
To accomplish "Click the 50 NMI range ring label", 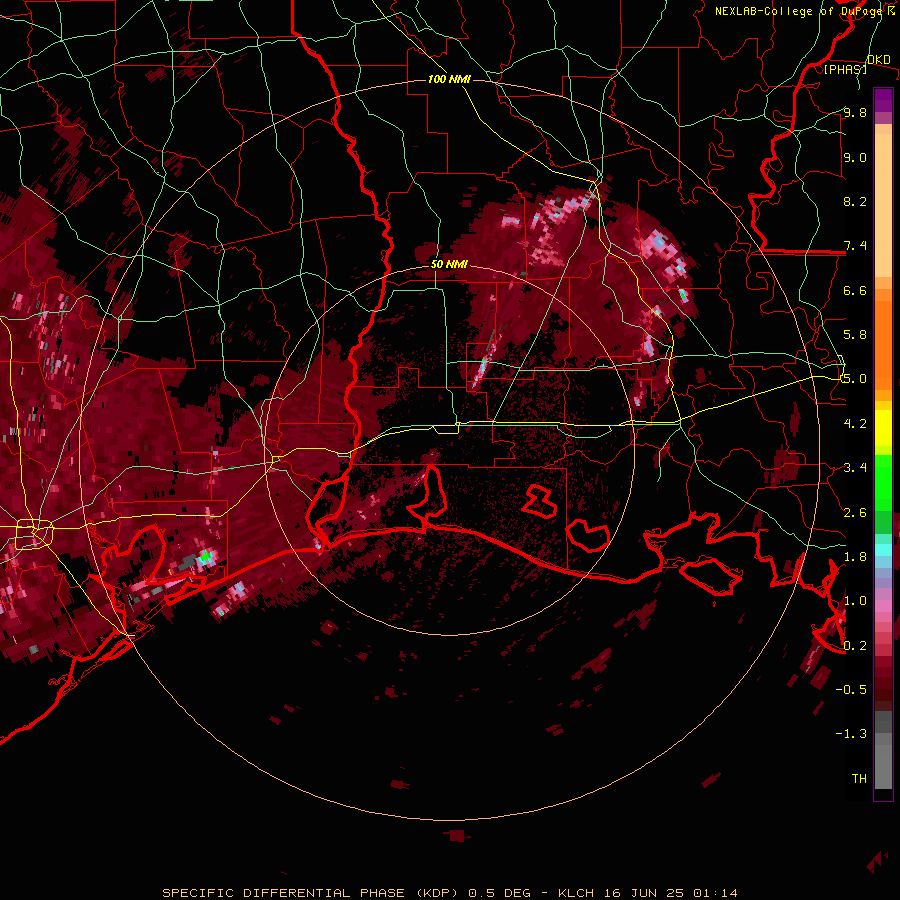I will [449, 264].
